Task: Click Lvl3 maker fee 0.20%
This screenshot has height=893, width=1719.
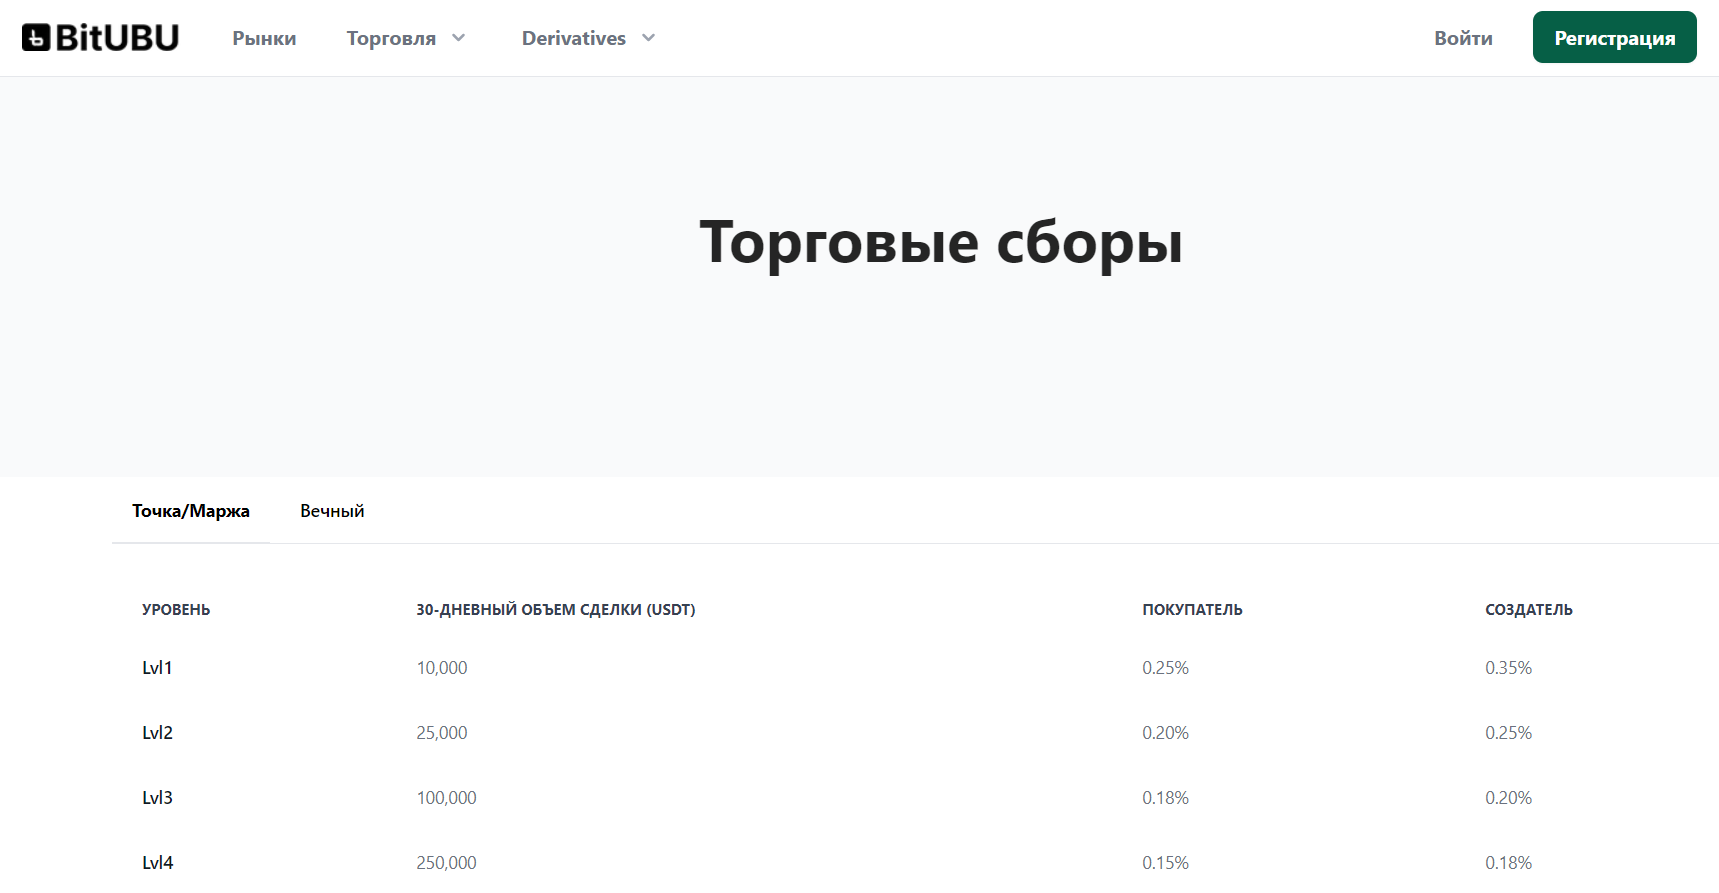Action: coord(1508,798)
